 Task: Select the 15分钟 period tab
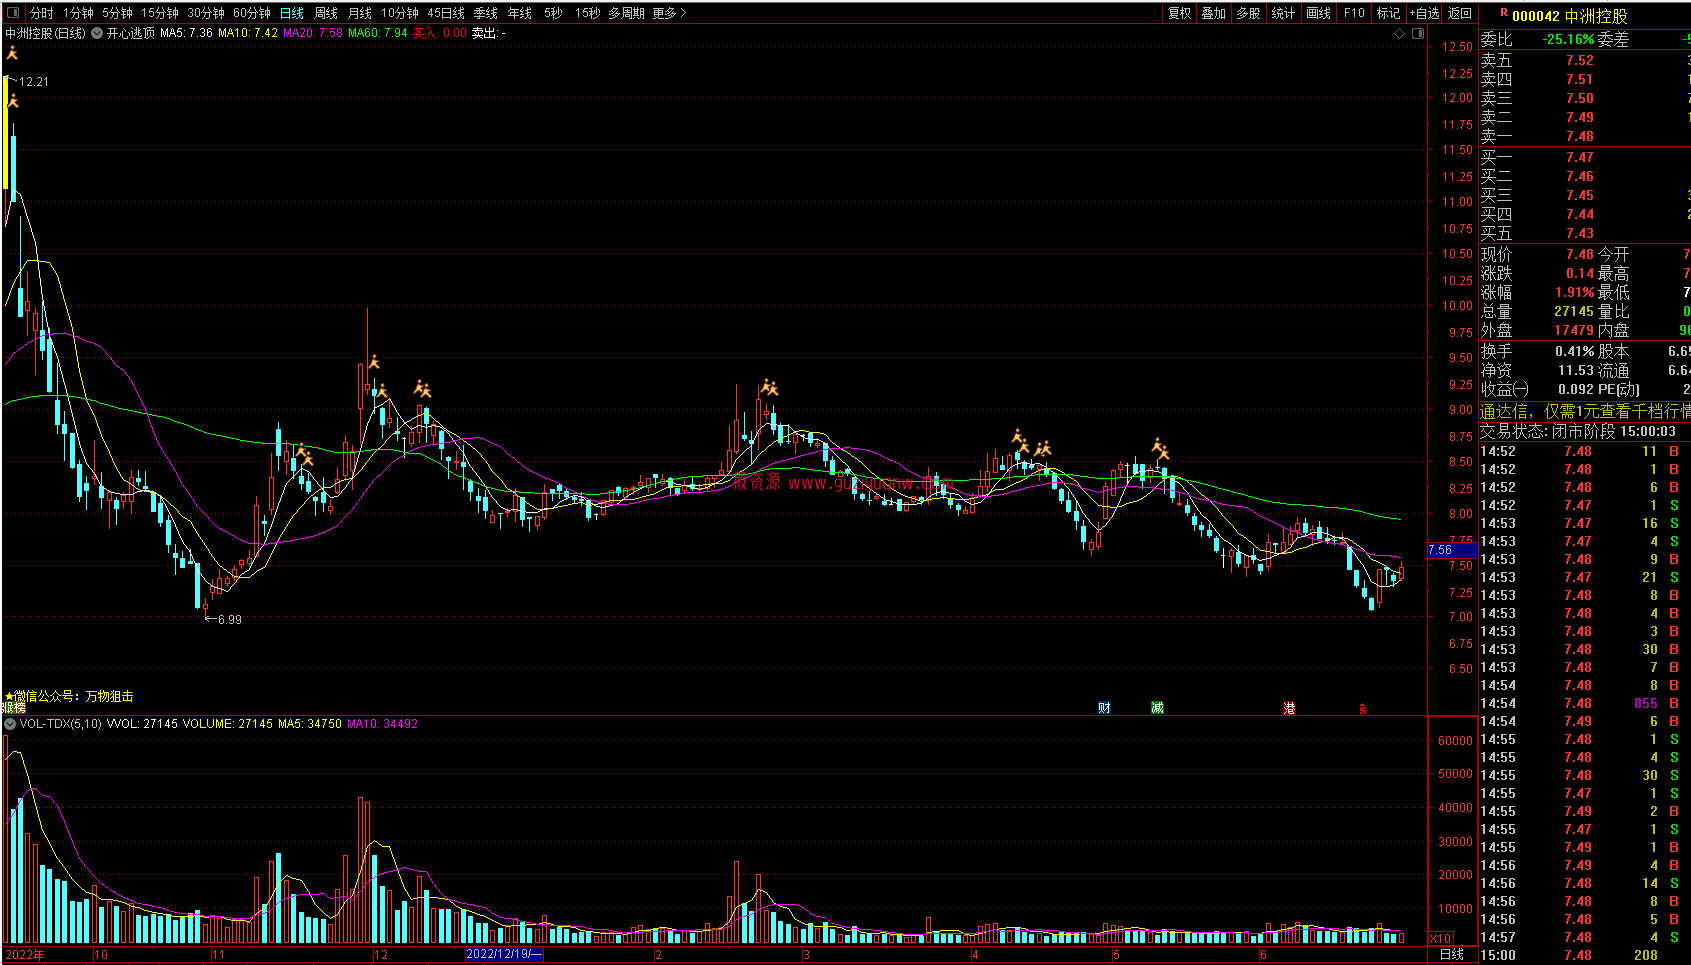tap(159, 13)
